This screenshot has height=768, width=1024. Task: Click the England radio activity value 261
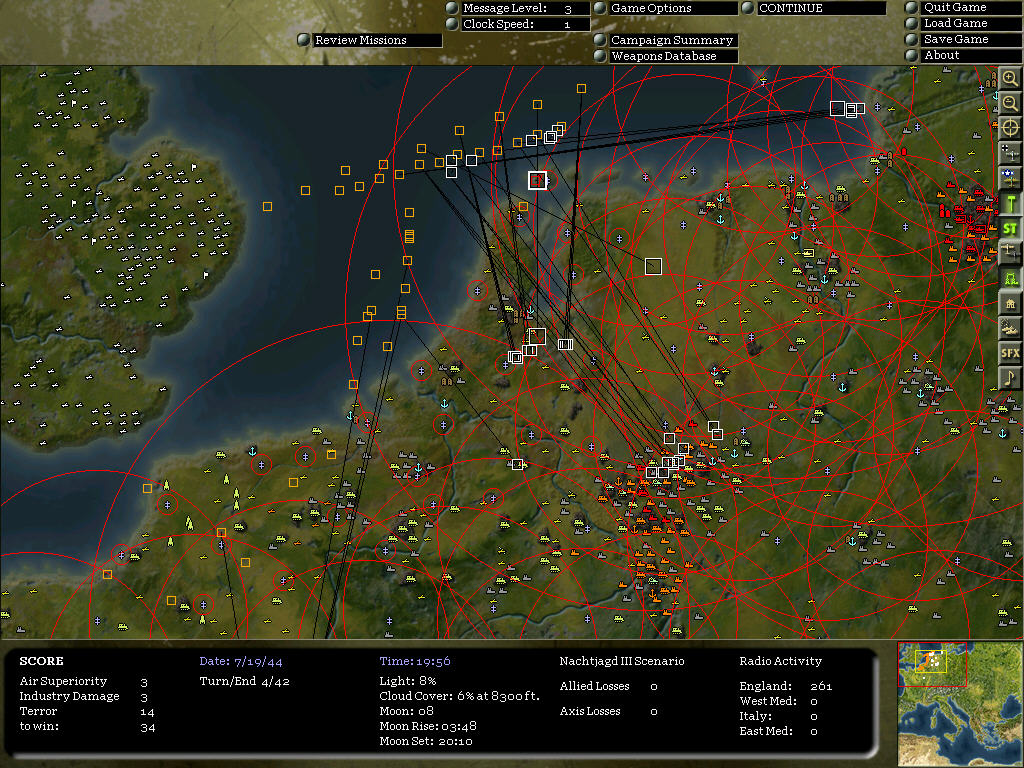pos(821,686)
